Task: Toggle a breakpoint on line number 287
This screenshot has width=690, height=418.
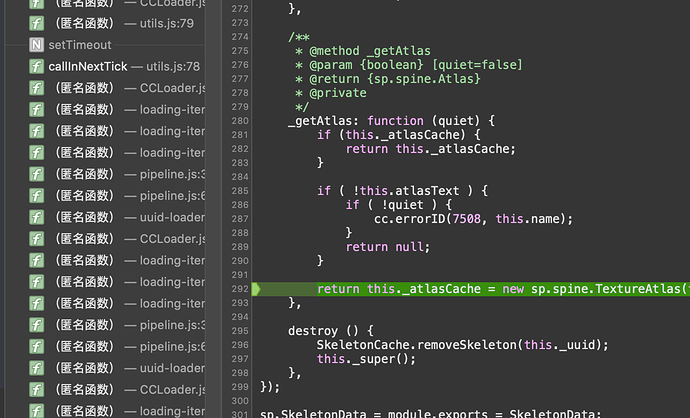Action: [240, 219]
